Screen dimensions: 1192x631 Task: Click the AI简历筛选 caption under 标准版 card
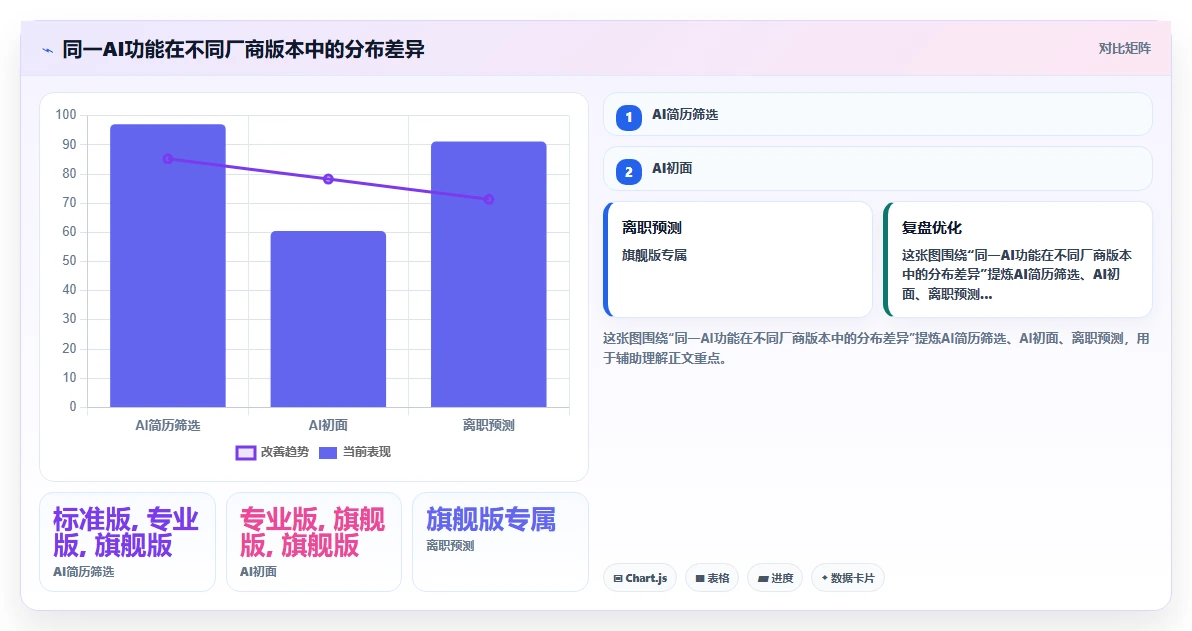(84, 572)
